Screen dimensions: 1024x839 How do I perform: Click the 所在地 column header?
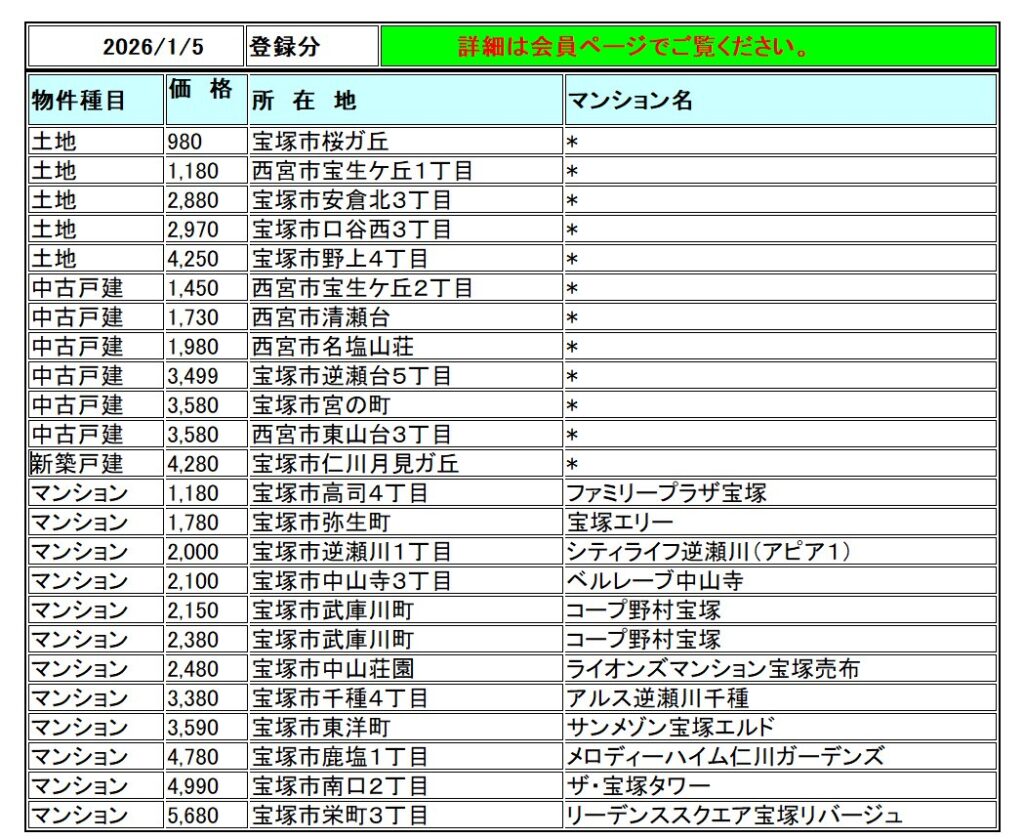(405, 100)
